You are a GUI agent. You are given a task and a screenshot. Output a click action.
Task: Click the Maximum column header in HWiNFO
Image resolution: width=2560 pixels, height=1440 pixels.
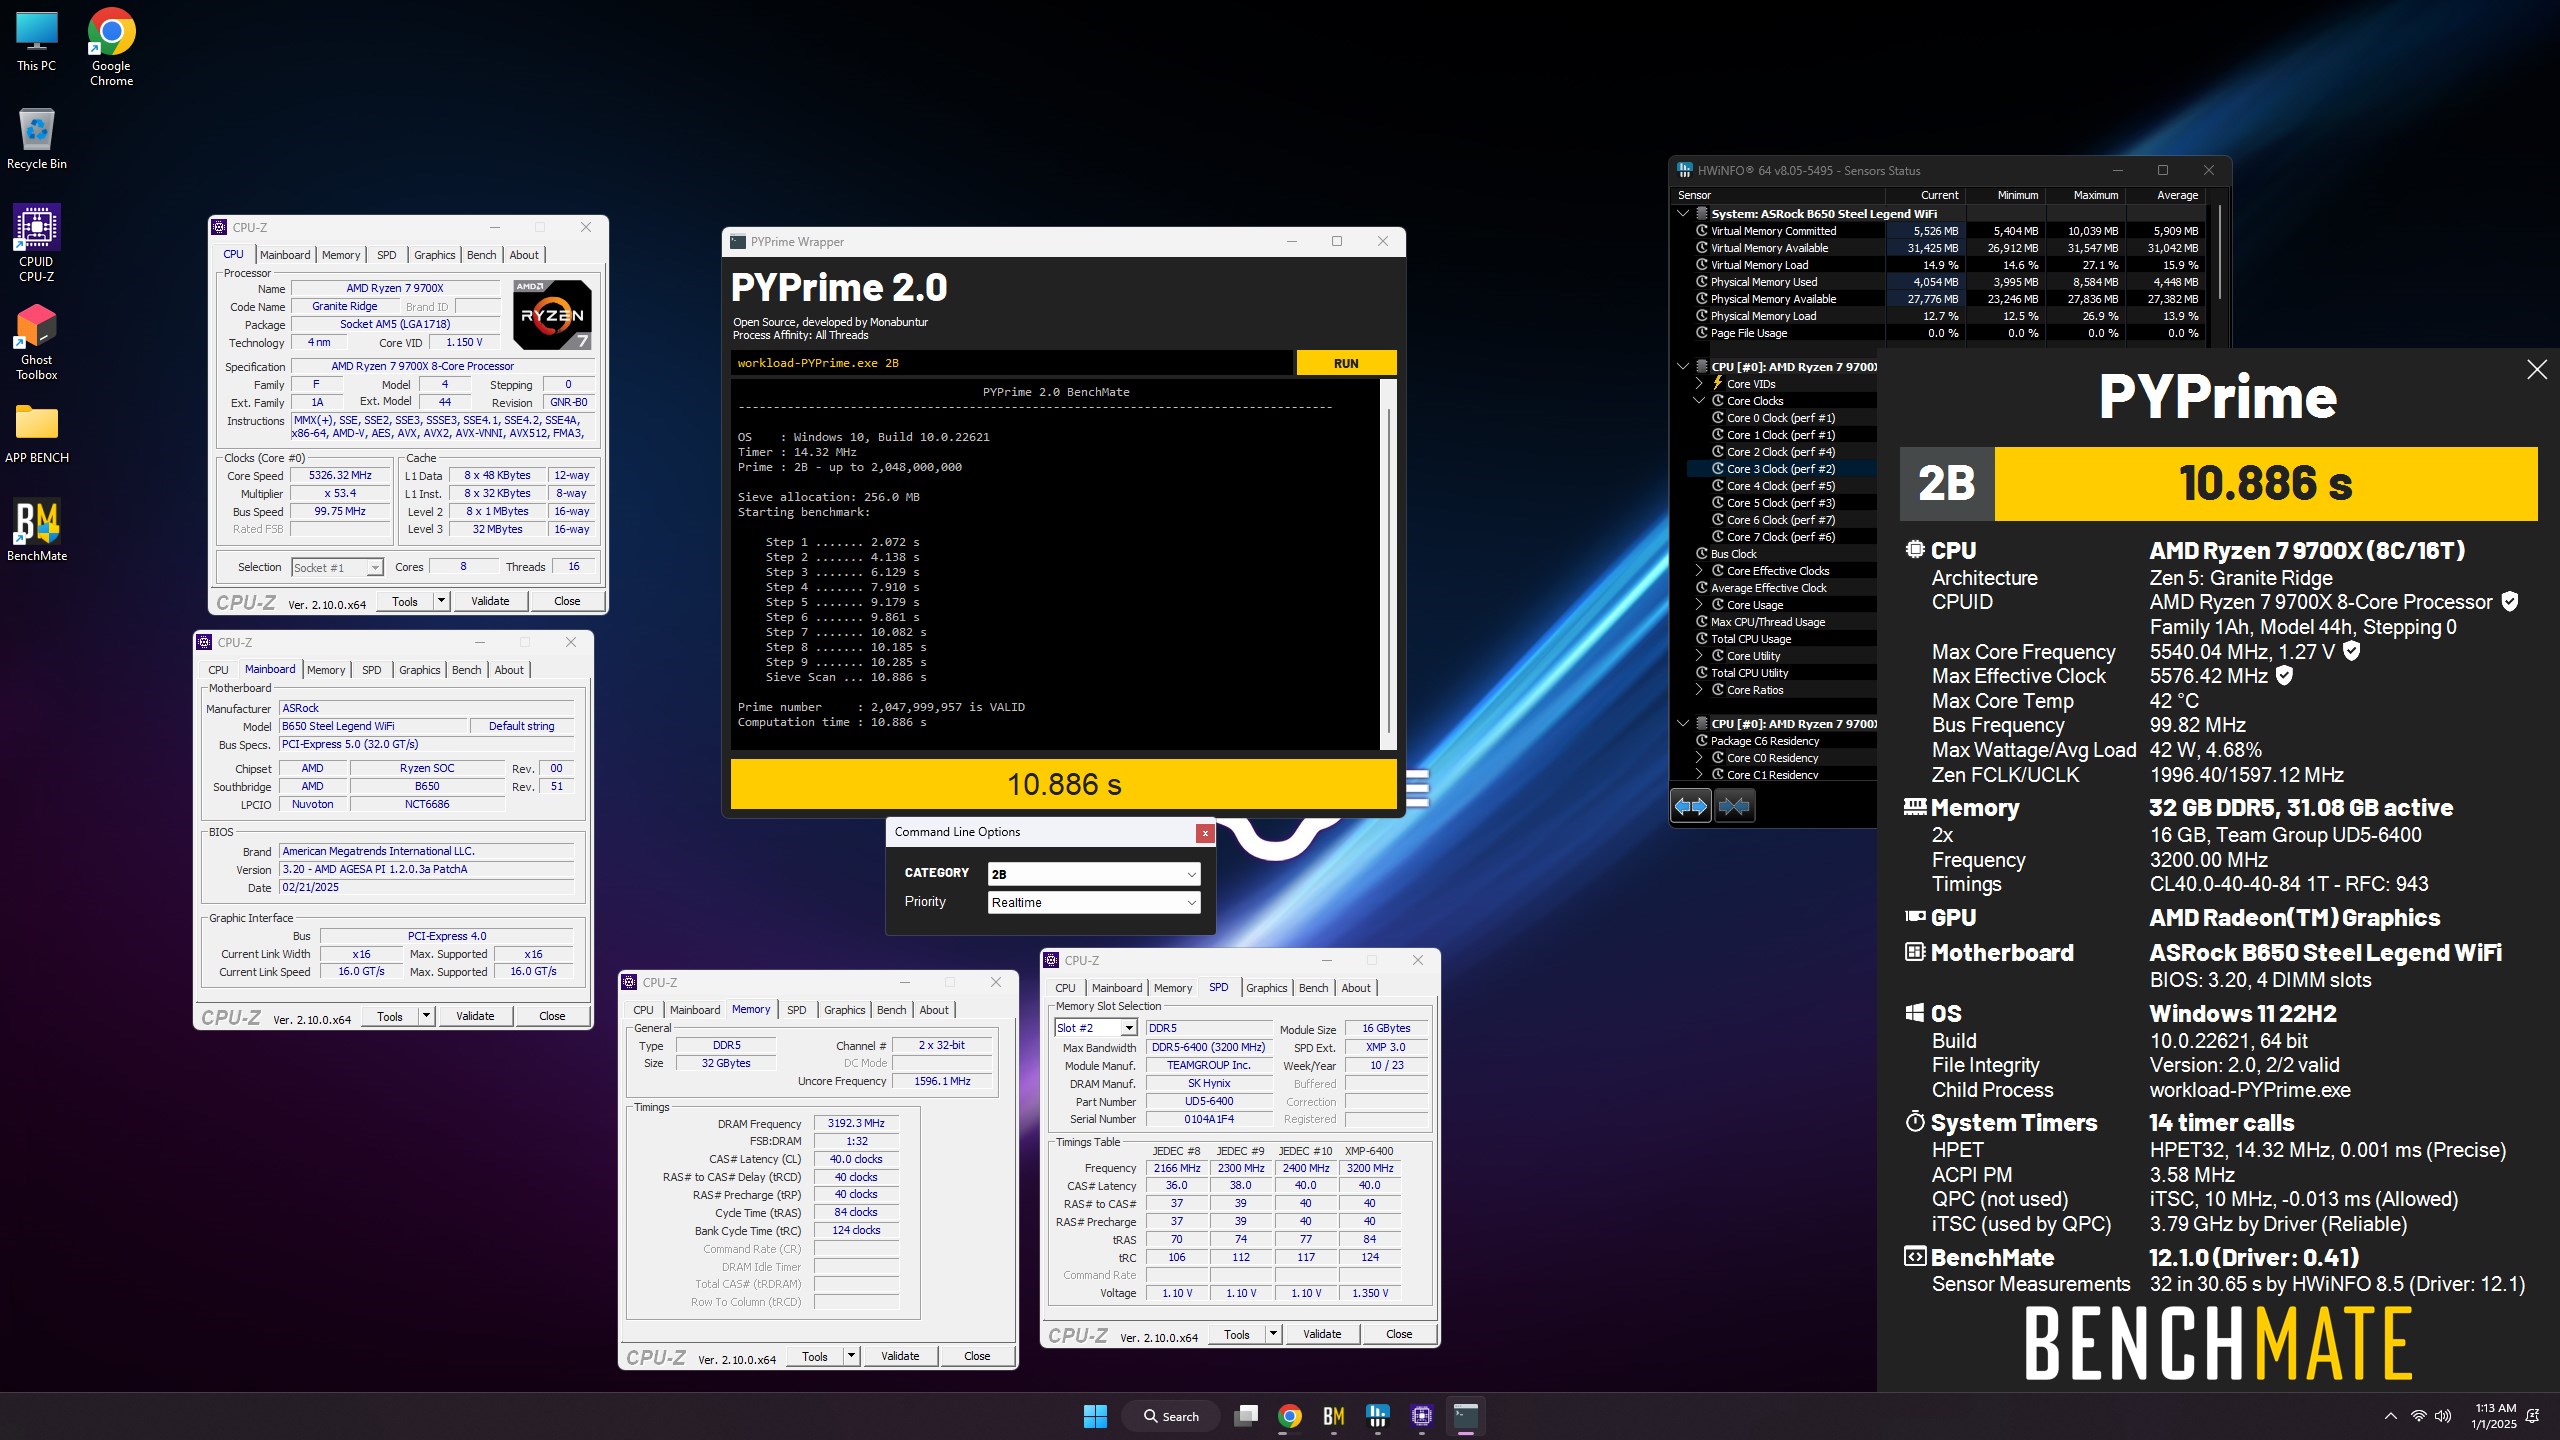coord(2096,195)
